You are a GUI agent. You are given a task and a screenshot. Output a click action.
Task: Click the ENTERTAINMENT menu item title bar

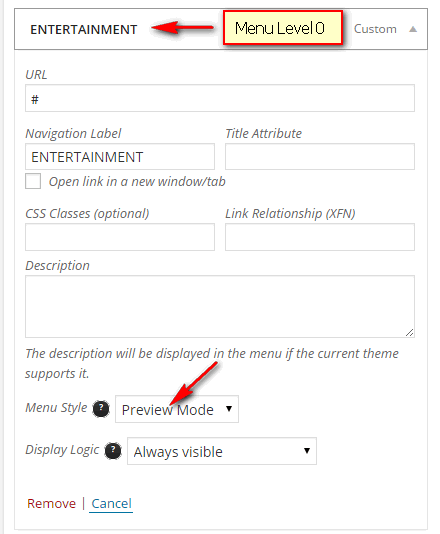(x=221, y=29)
